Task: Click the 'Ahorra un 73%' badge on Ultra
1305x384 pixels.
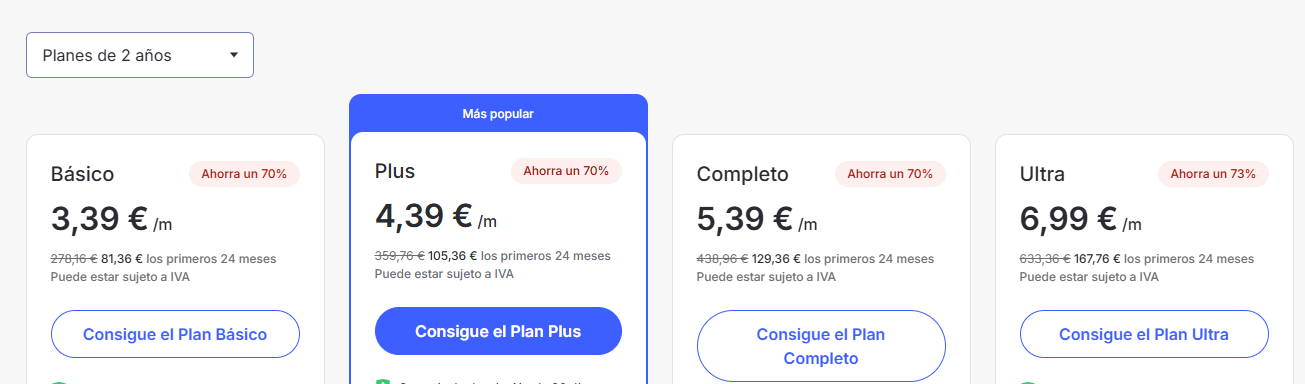Action: [x=1213, y=174]
